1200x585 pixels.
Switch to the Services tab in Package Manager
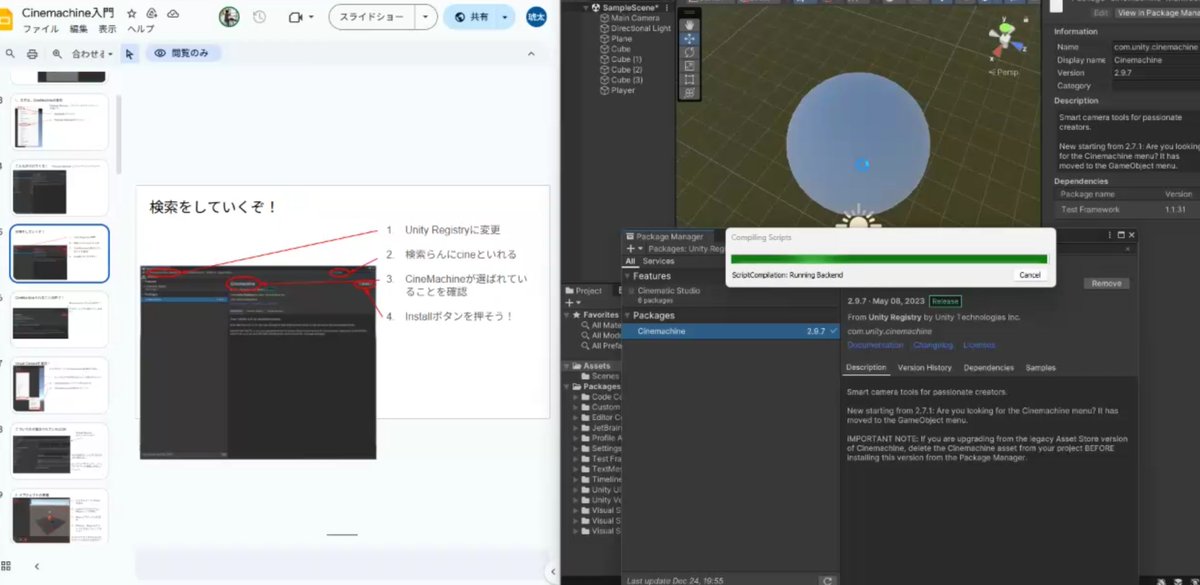658,261
